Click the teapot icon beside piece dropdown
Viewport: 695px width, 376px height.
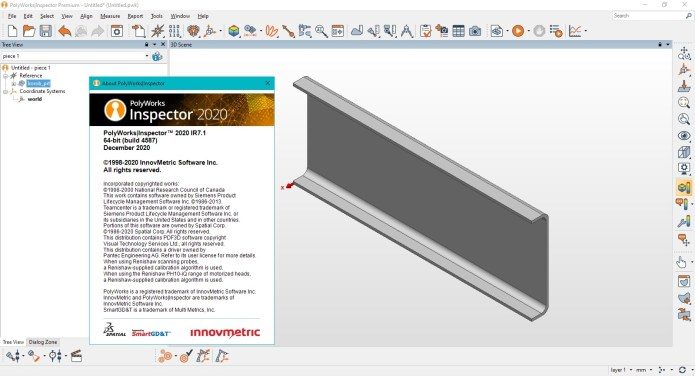(157, 56)
